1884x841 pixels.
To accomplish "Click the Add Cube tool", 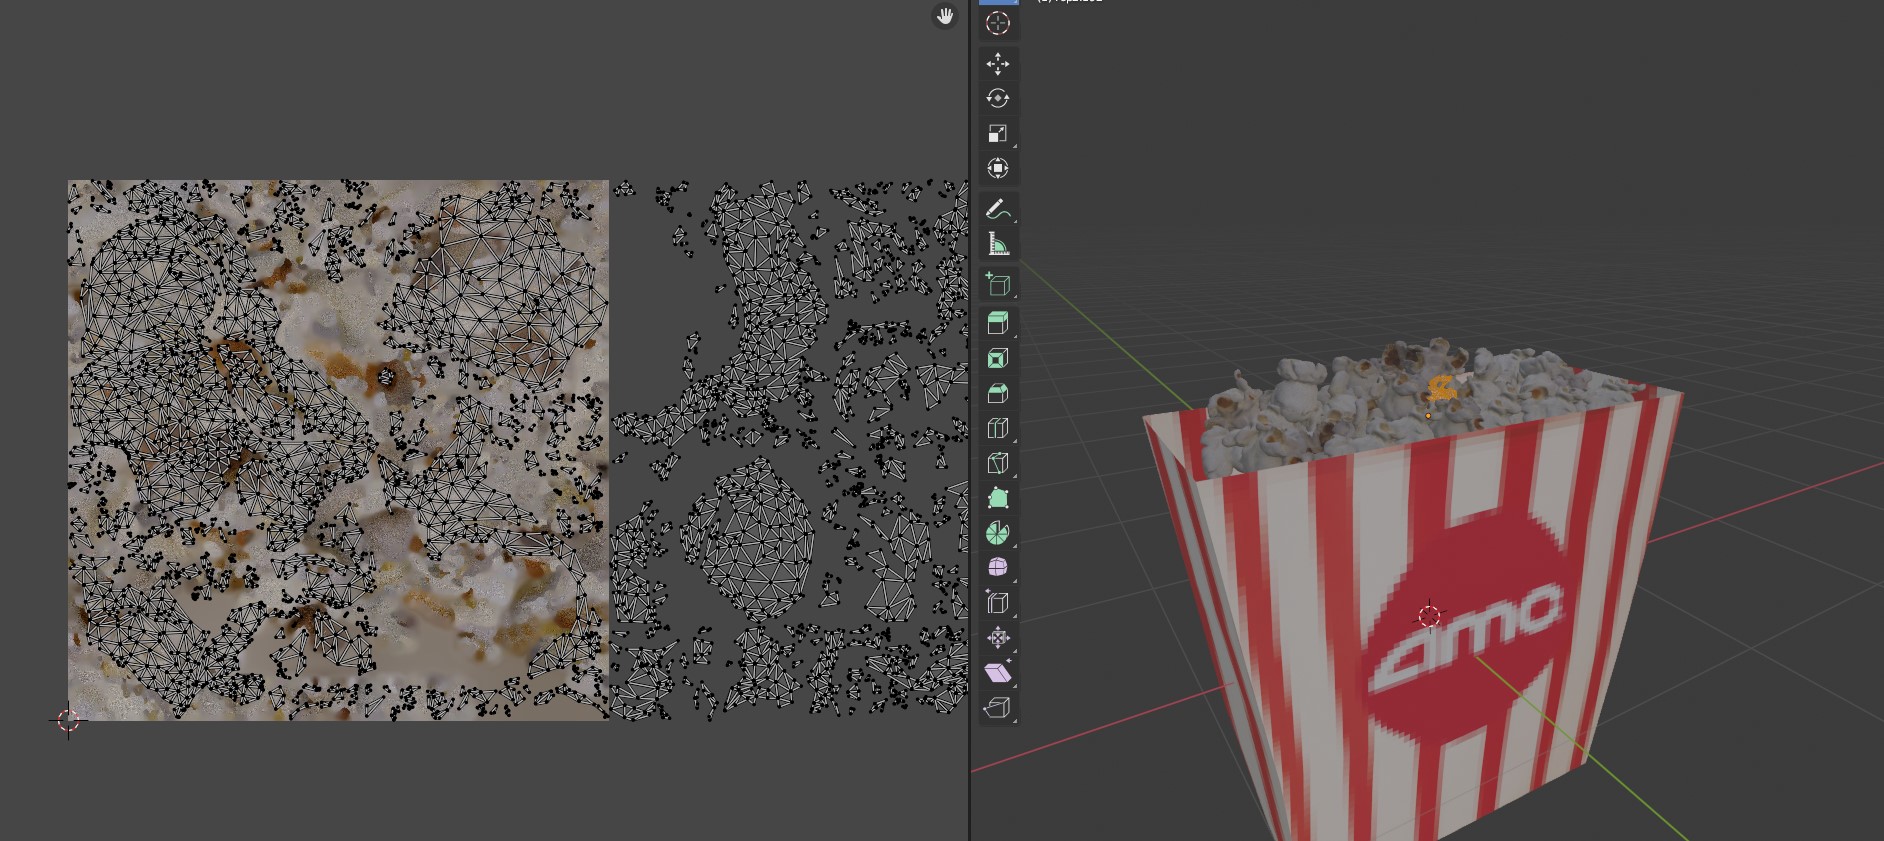I will coord(997,285).
